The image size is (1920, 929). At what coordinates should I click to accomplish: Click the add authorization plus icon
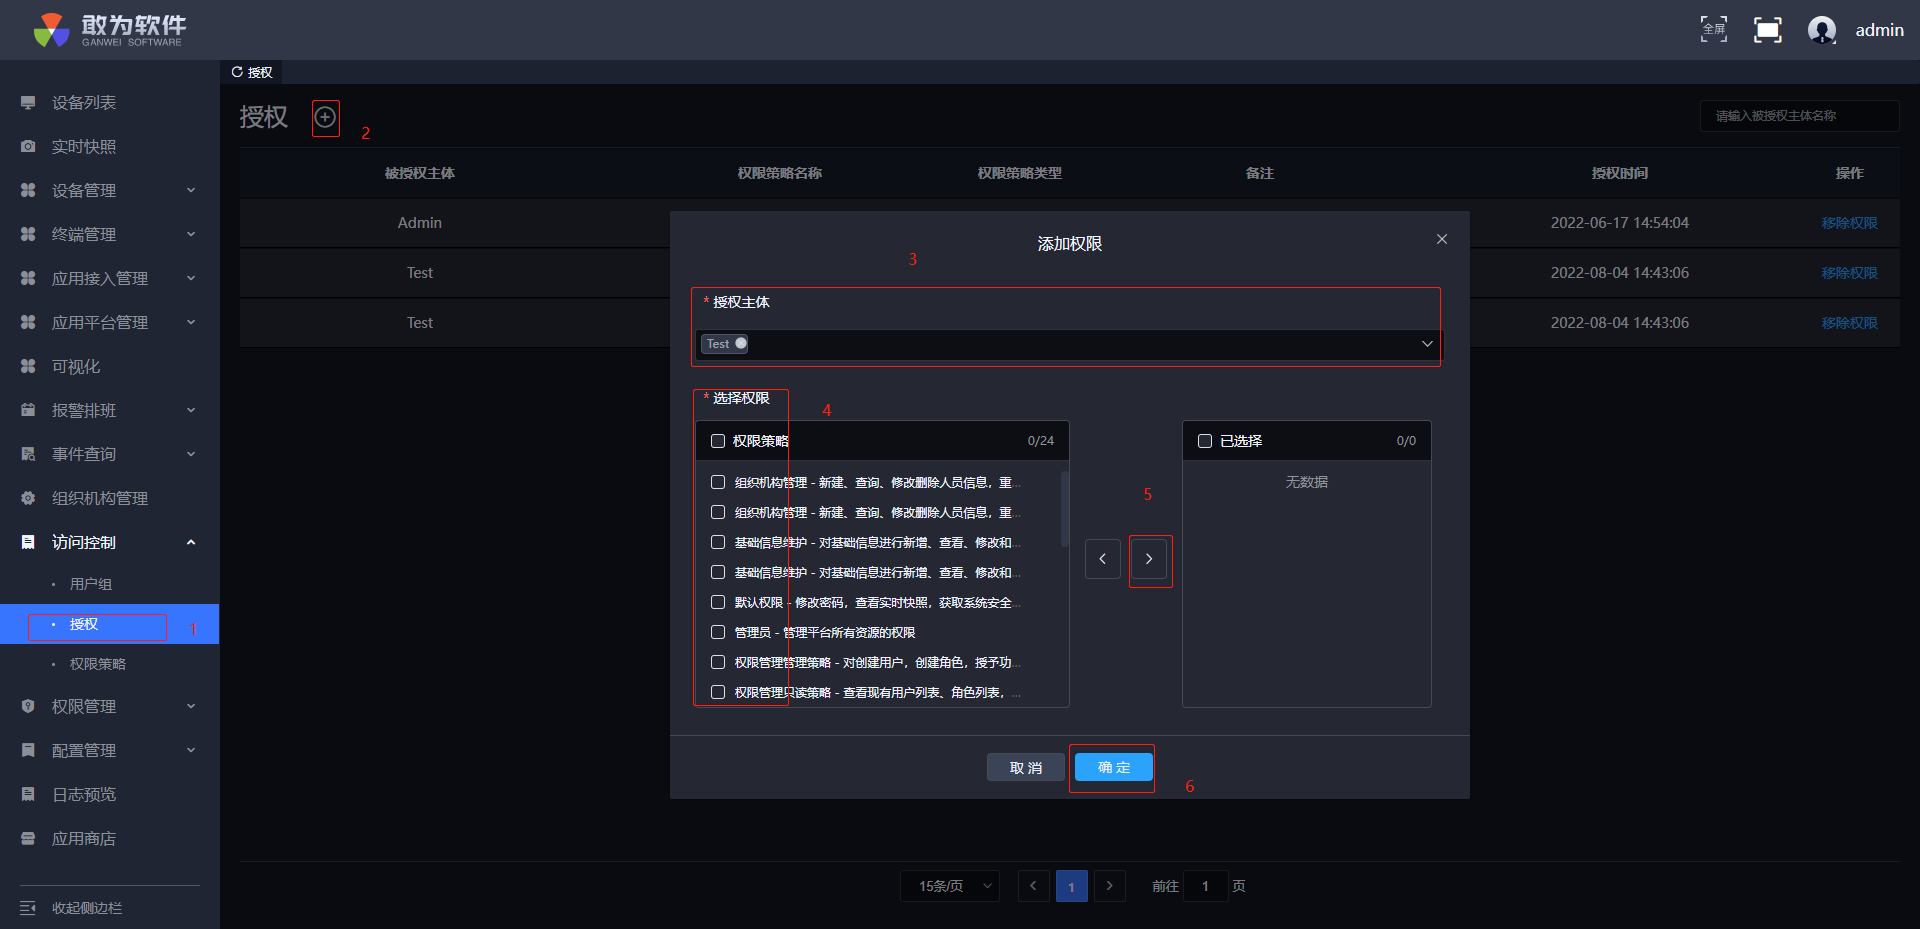[x=325, y=117]
